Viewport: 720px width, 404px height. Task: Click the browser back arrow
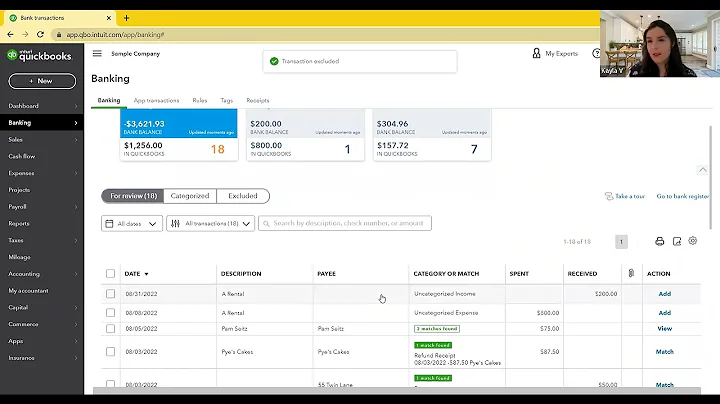tap(10, 34)
